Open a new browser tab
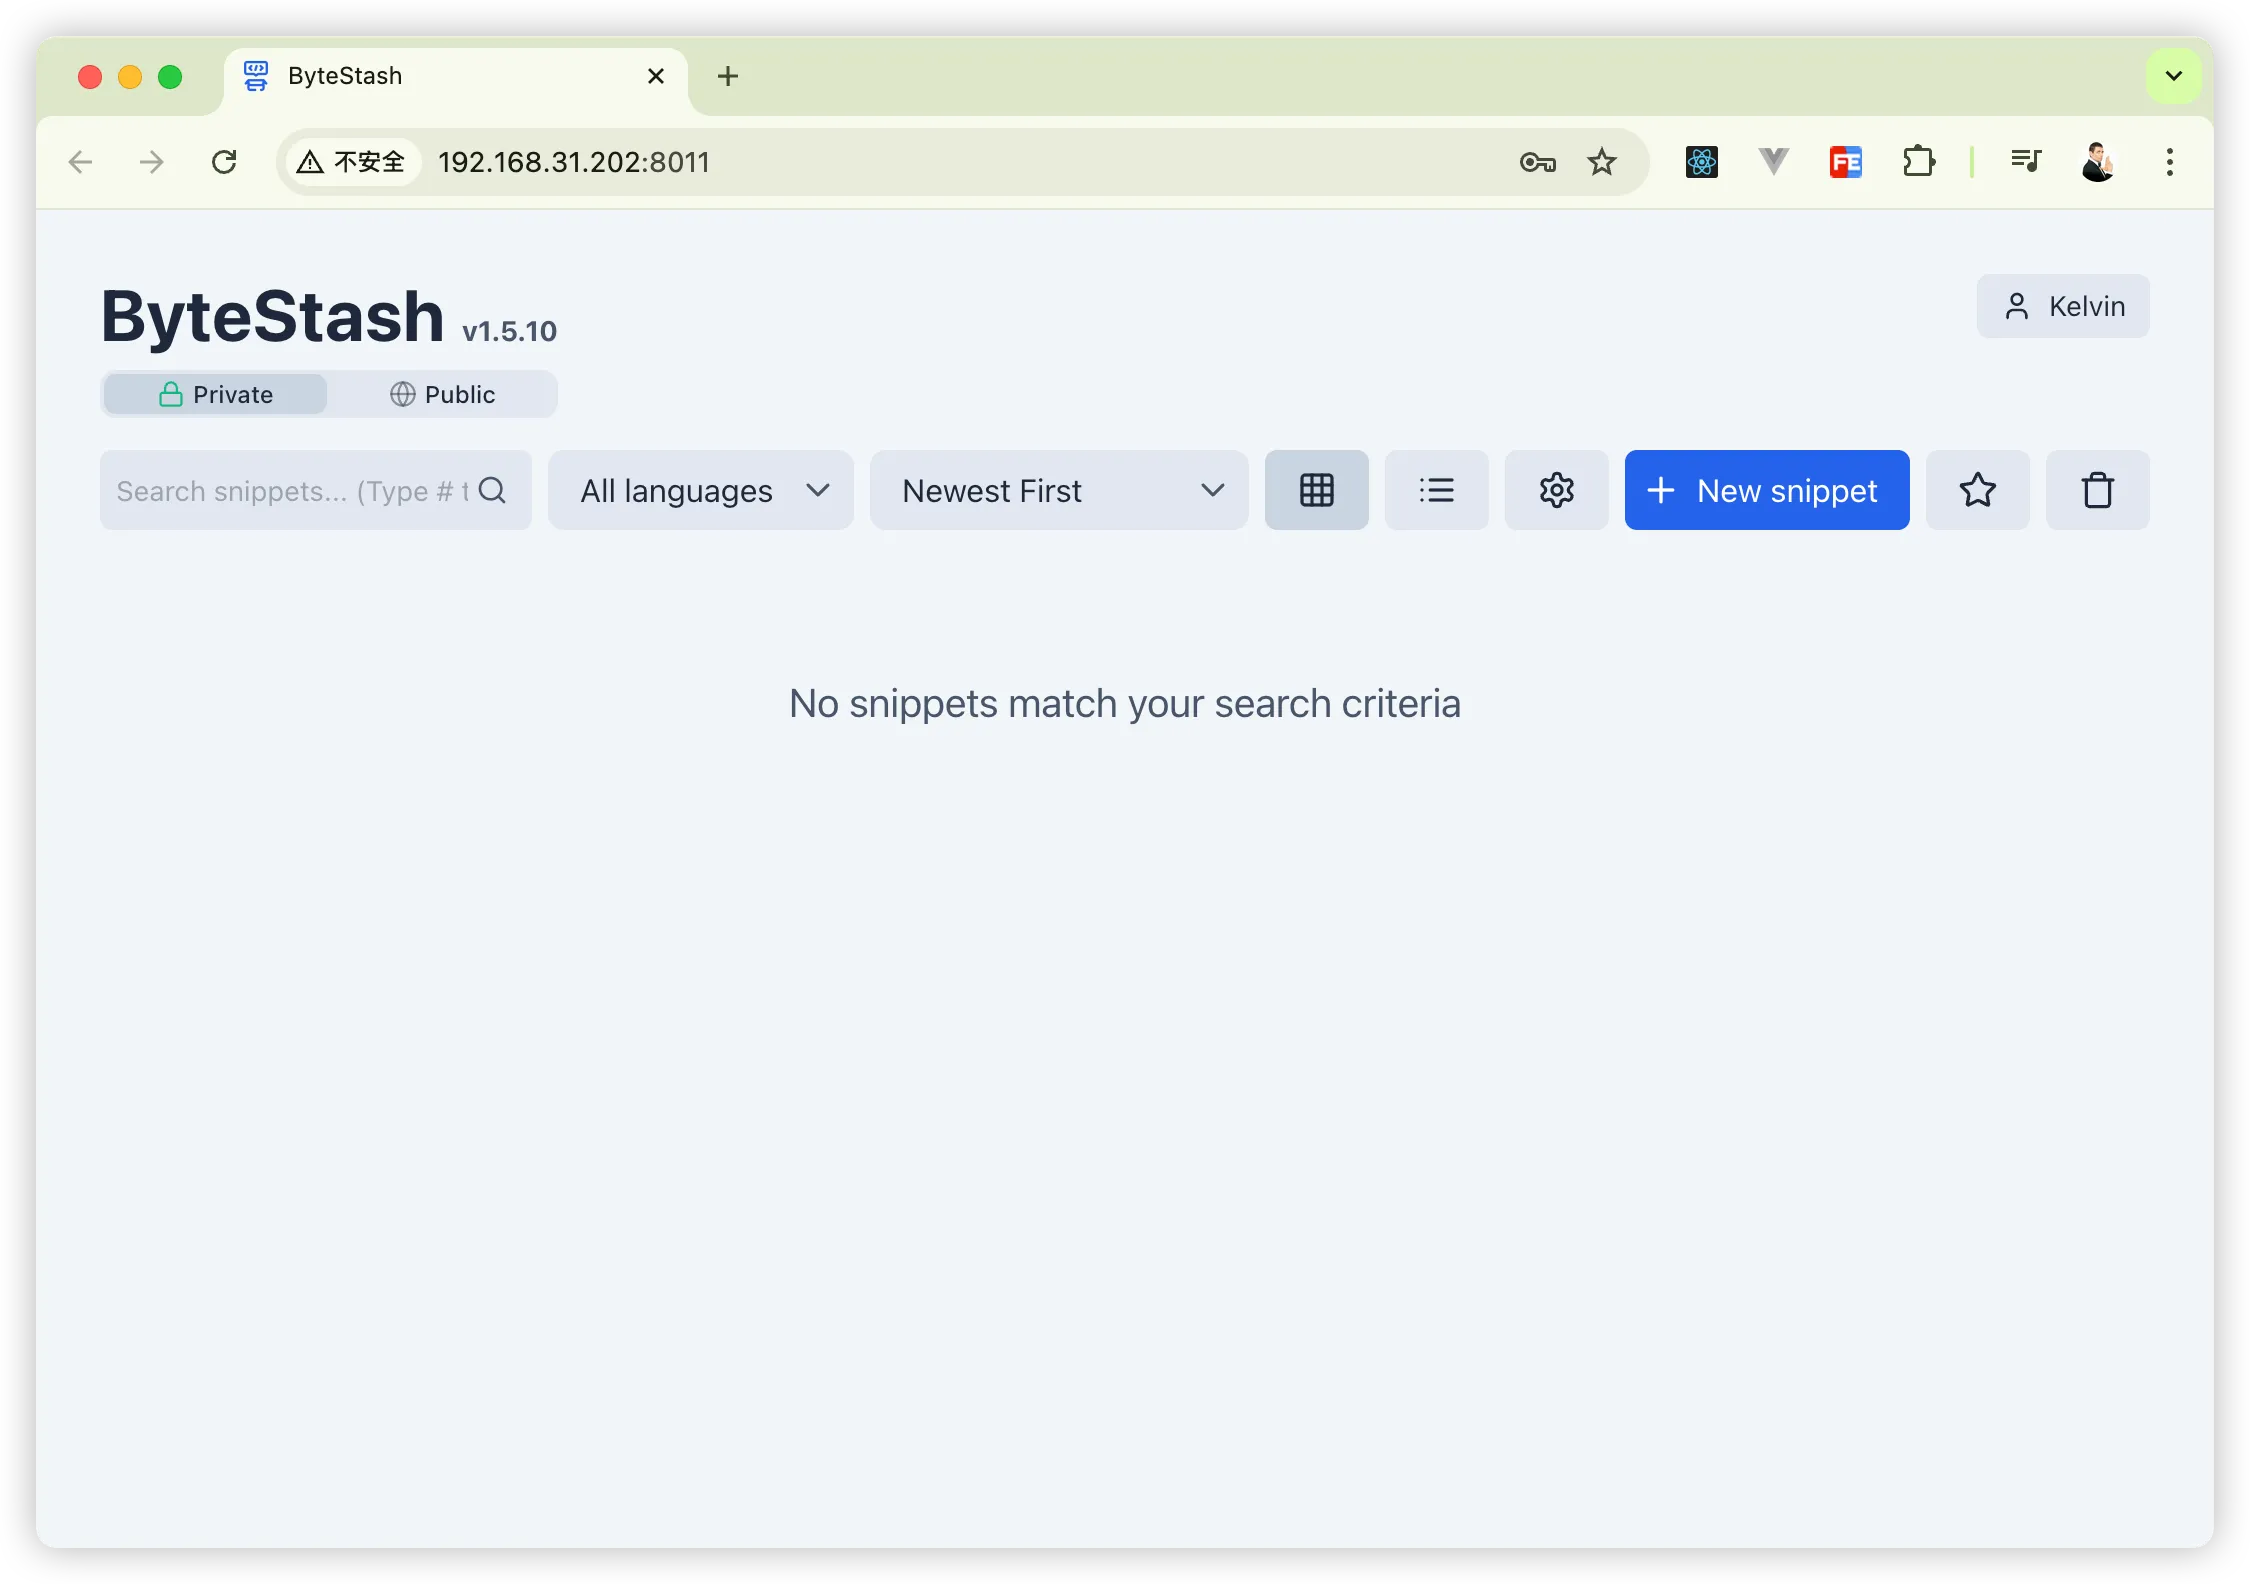2250x1584 pixels. coord(728,76)
